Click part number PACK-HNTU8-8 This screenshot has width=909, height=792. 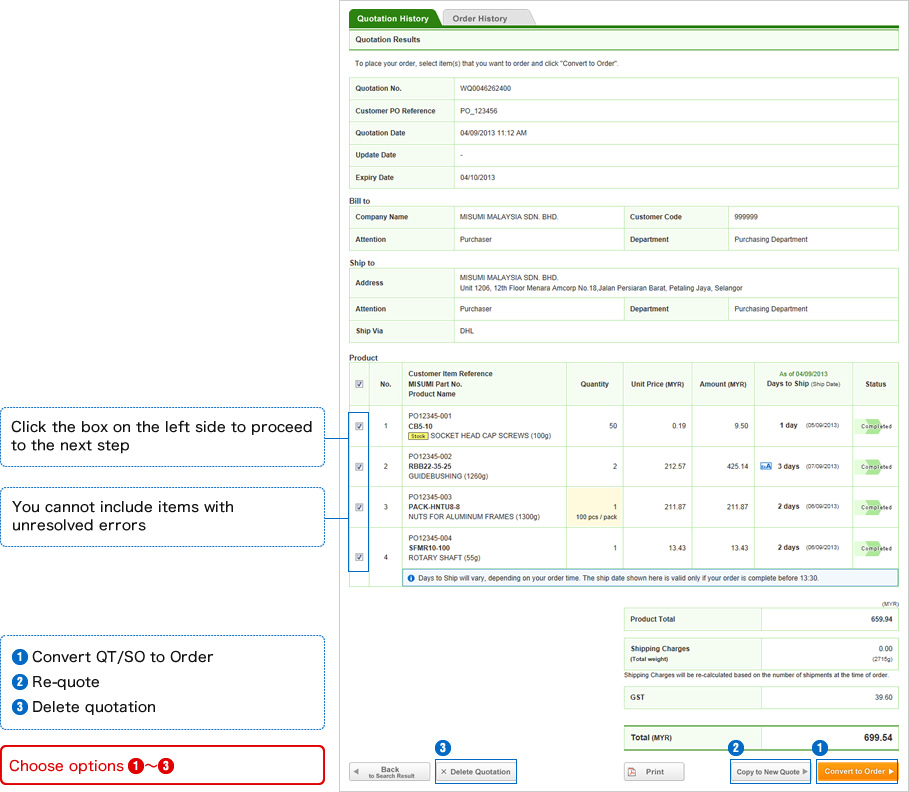click(x=434, y=507)
